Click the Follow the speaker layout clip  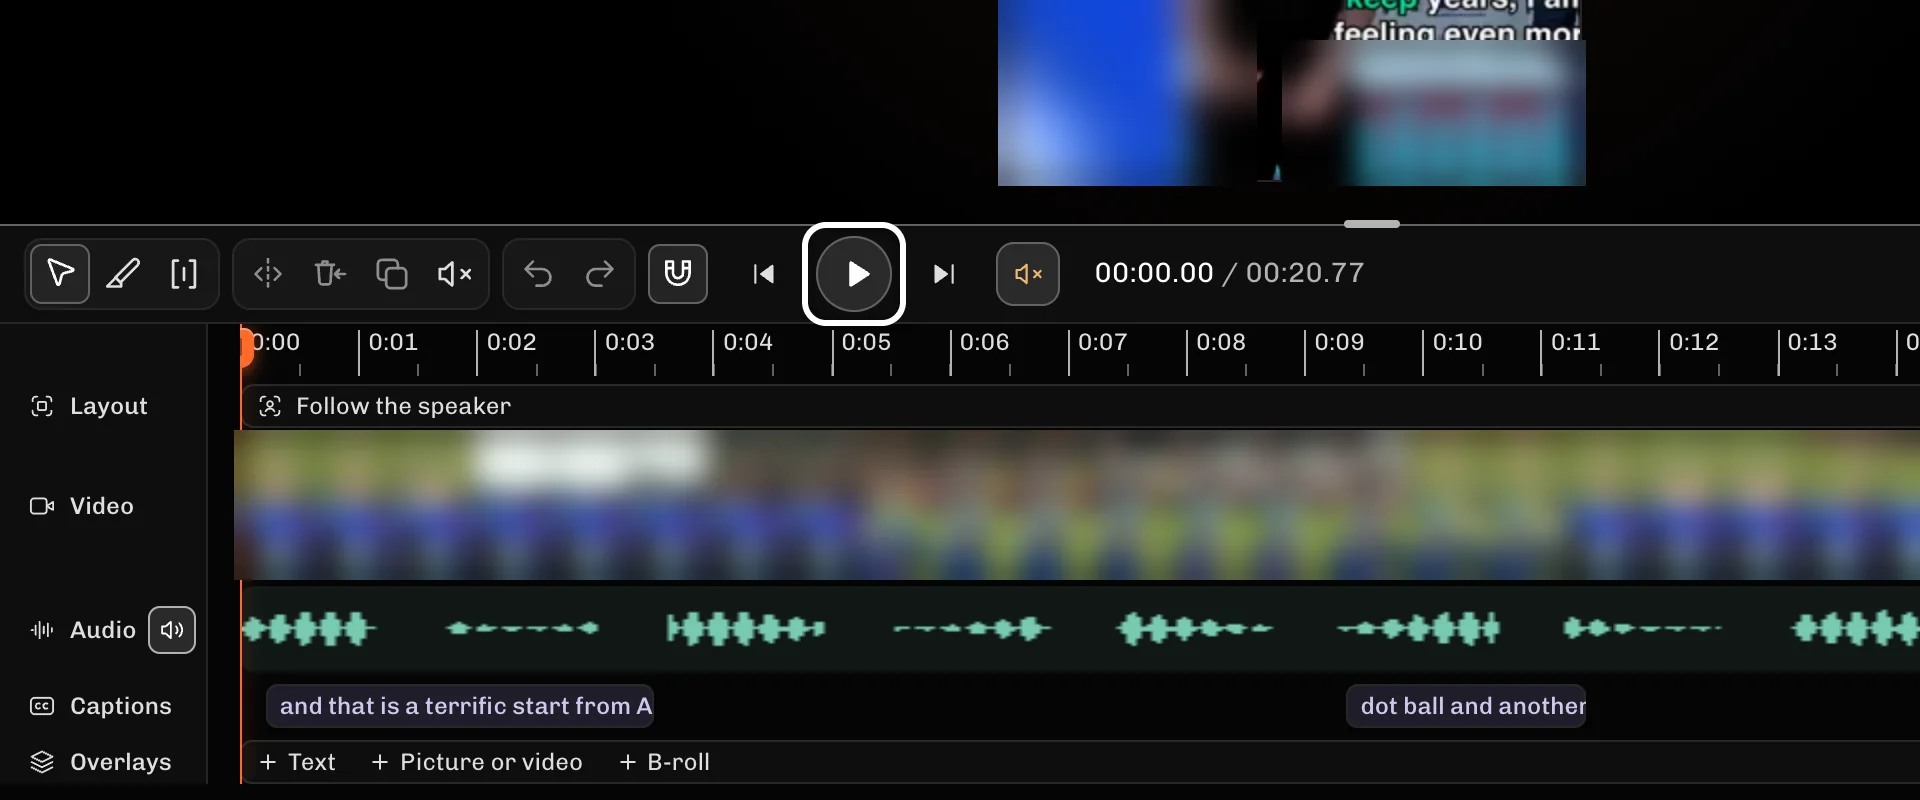pos(1080,406)
